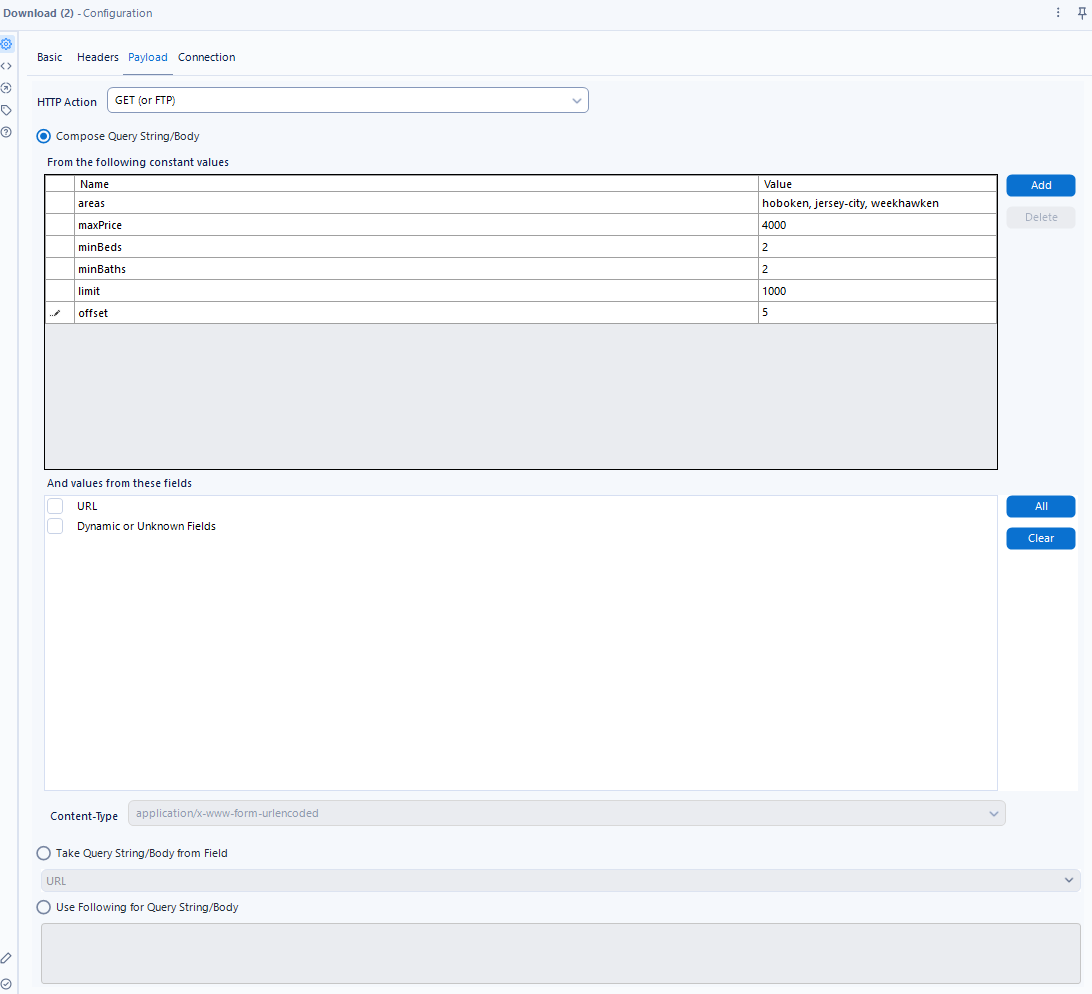Click the circled checkmark icon at bottom left
This screenshot has width=1092, height=994.
click(x=6, y=983)
